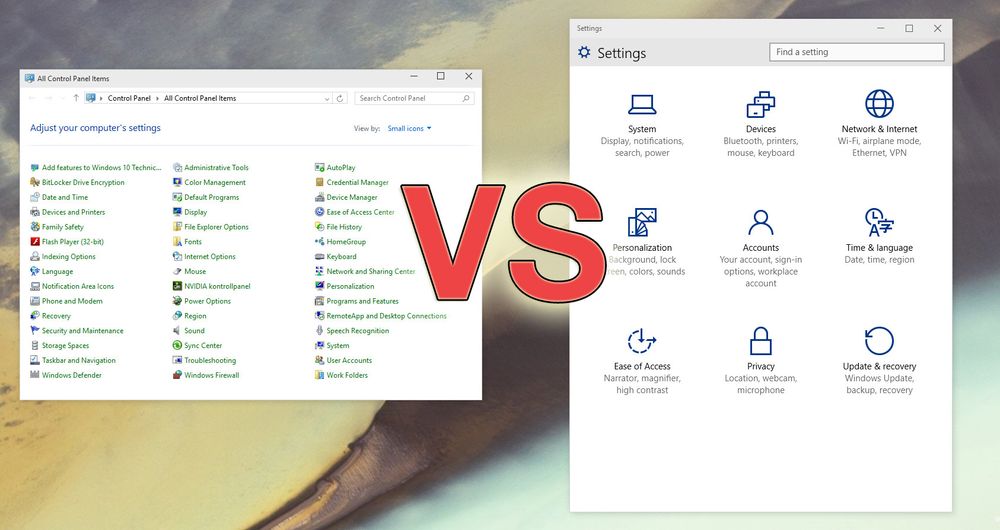Open Internet Options link
This screenshot has height=530, width=1000.
click(210, 256)
